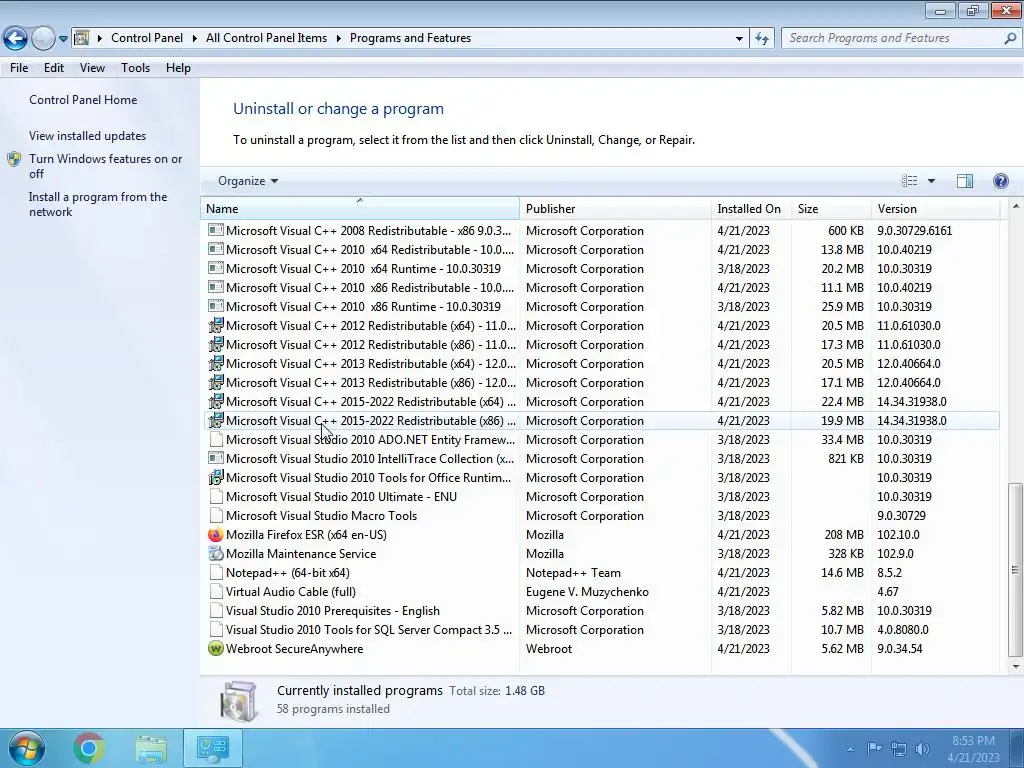Select Microsoft Visual Studio 2010 Ultimate - ENU

(601, 496)
